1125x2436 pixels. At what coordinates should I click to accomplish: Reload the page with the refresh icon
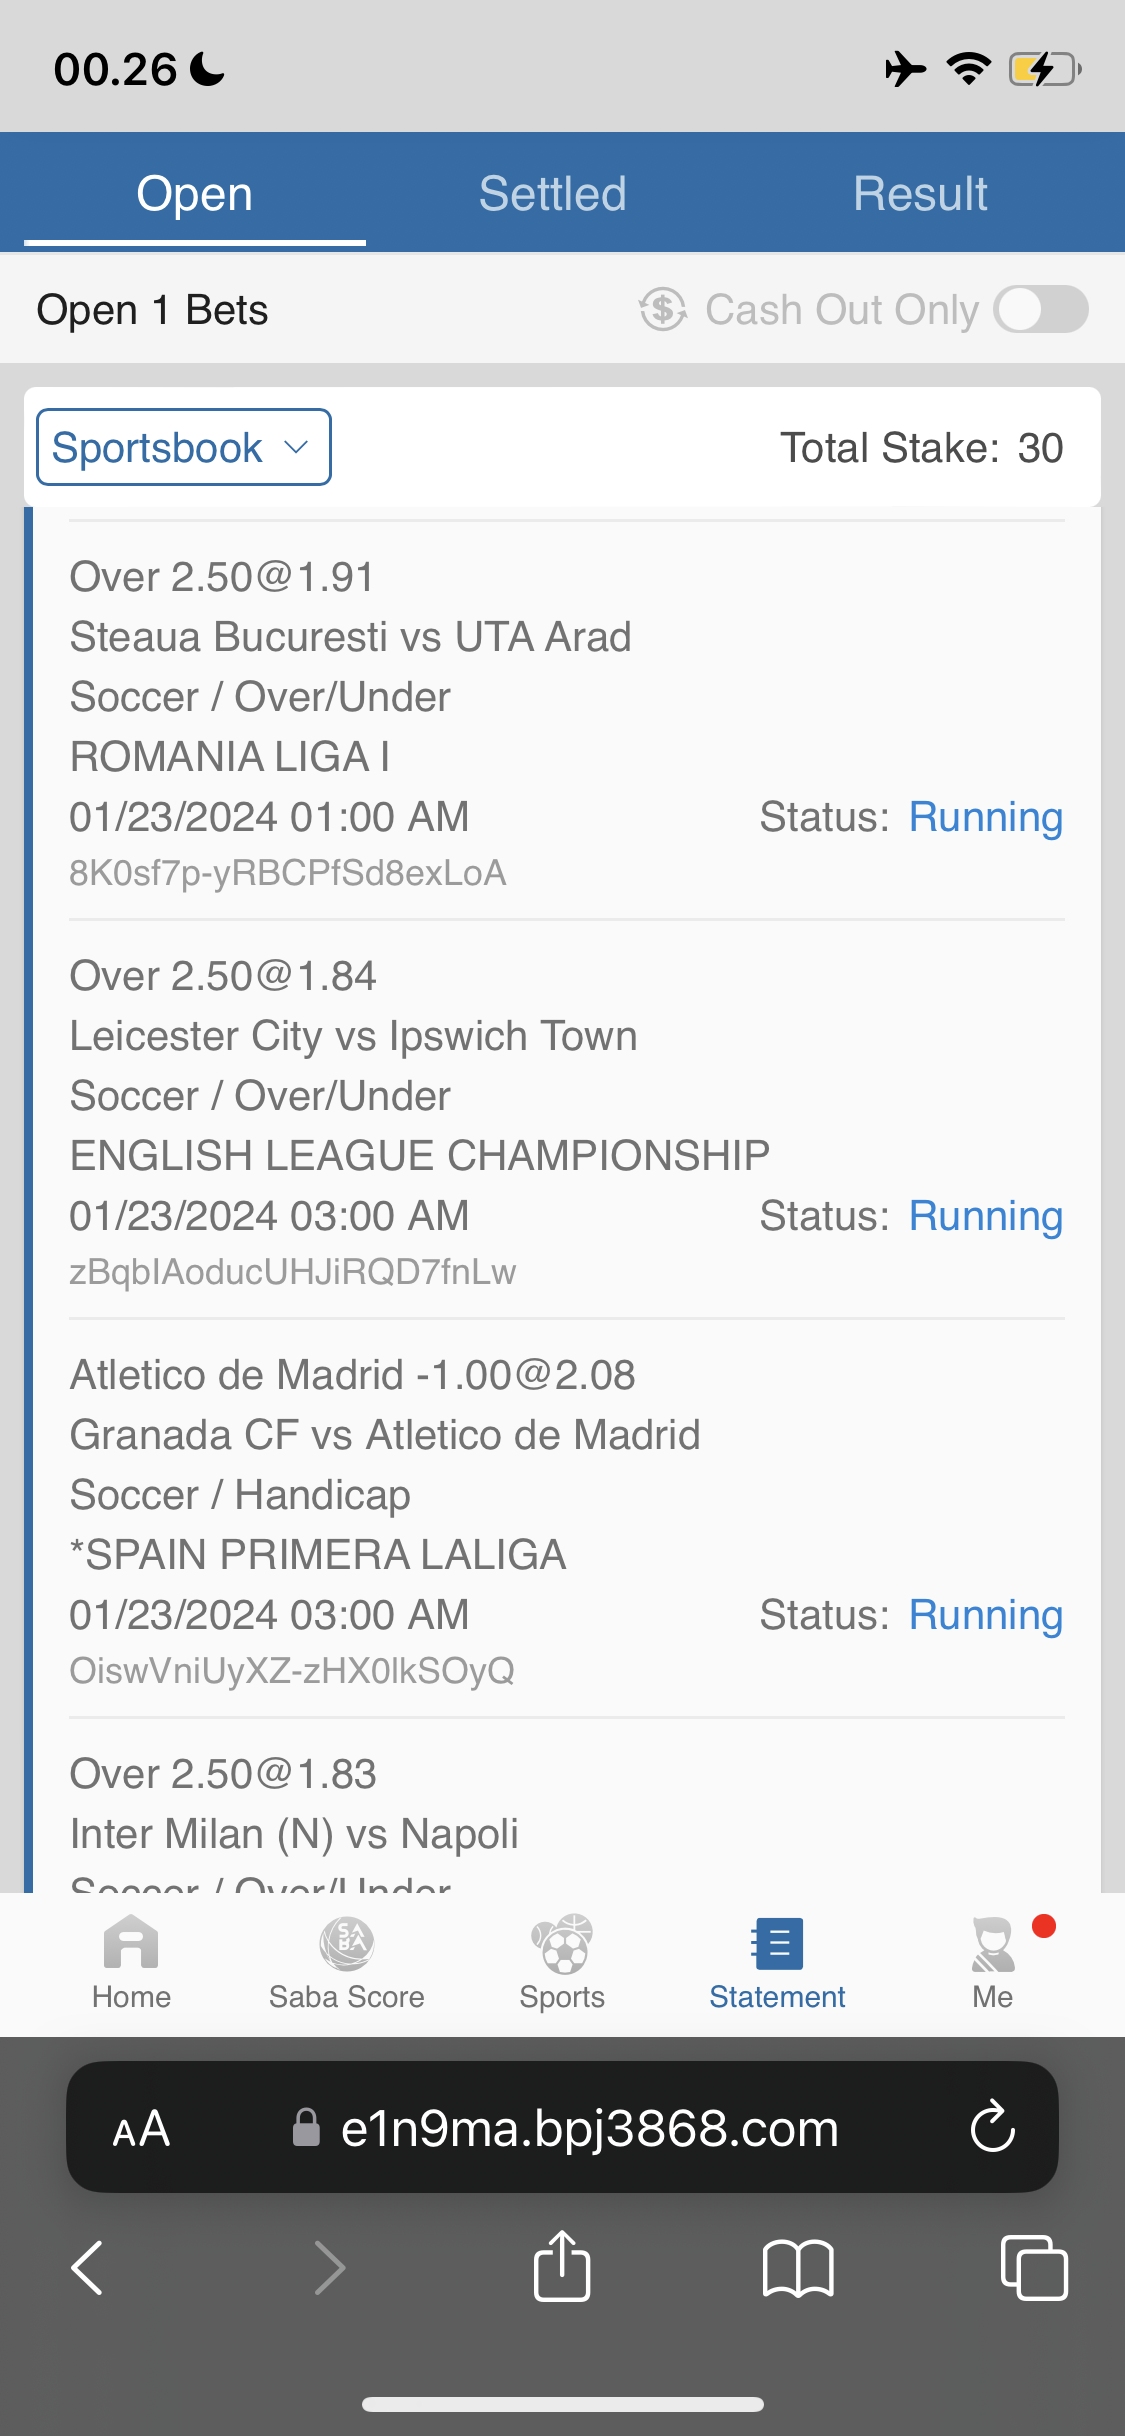(992, 2127)
